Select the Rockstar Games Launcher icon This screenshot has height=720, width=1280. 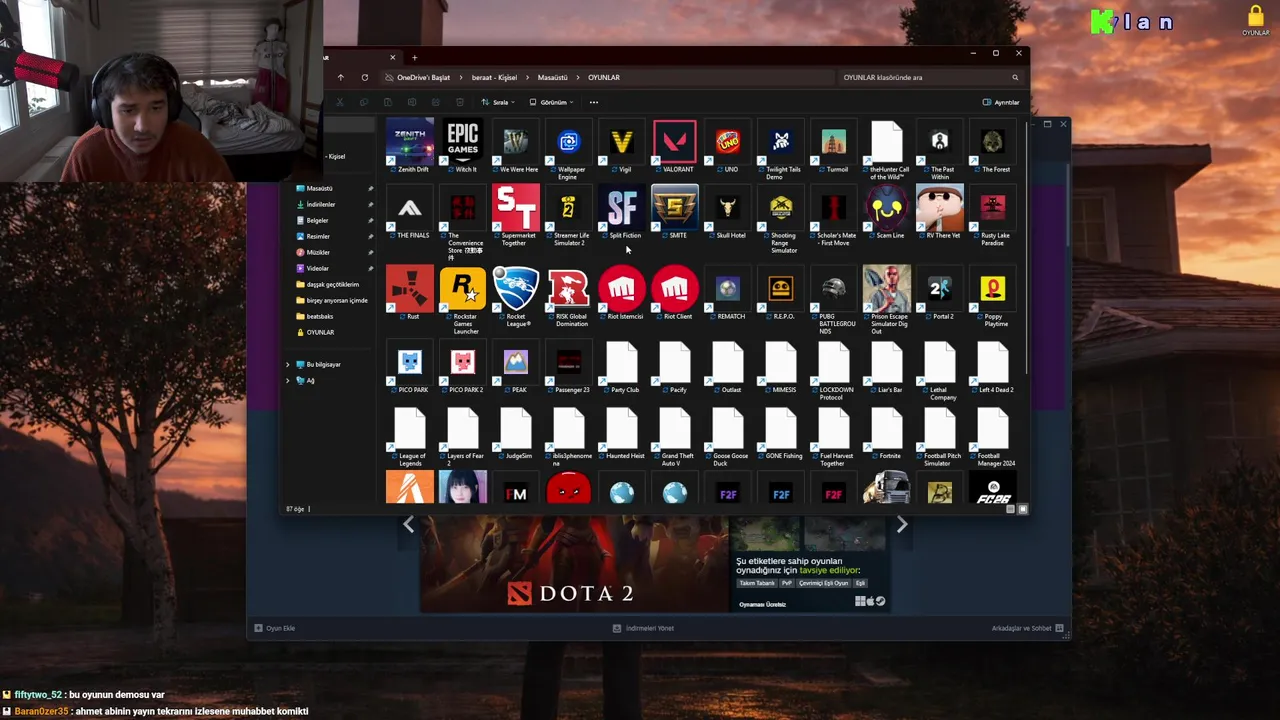[463, 300]
